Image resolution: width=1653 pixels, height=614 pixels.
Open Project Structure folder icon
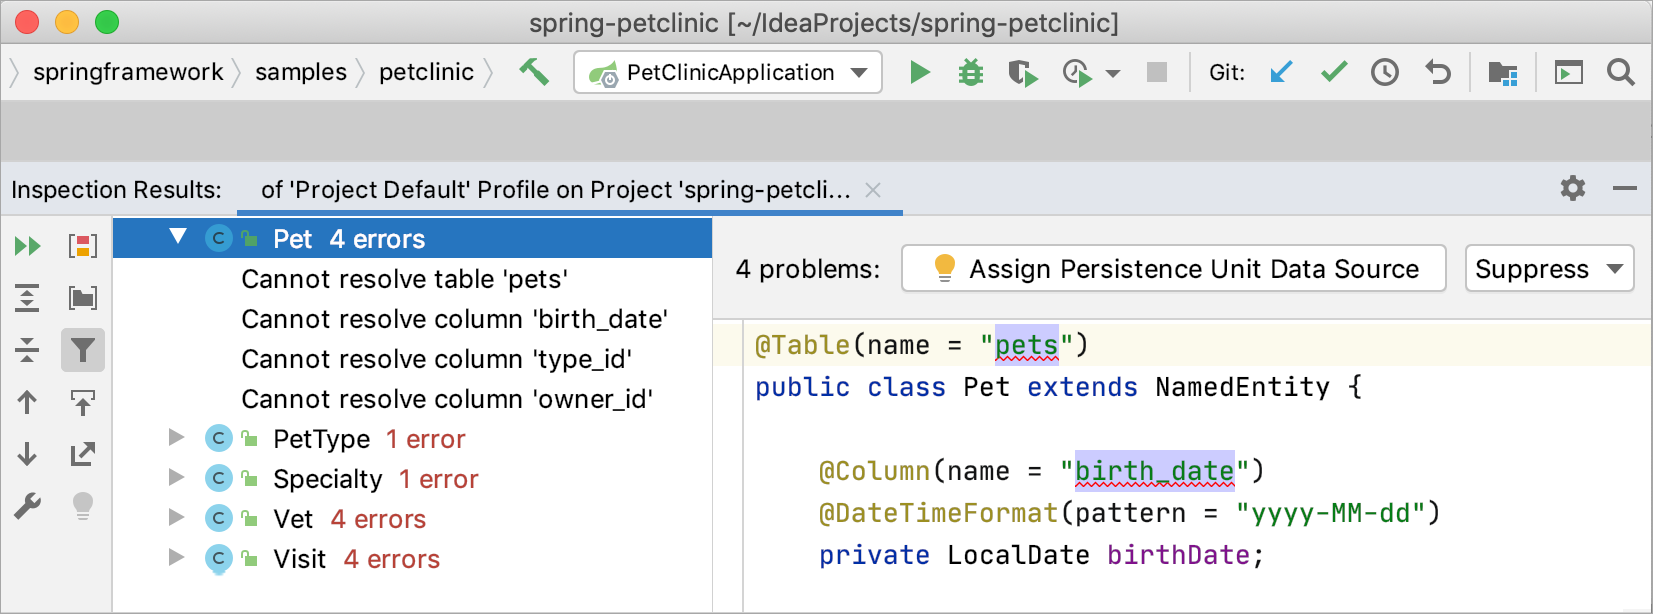(1503, 72)
